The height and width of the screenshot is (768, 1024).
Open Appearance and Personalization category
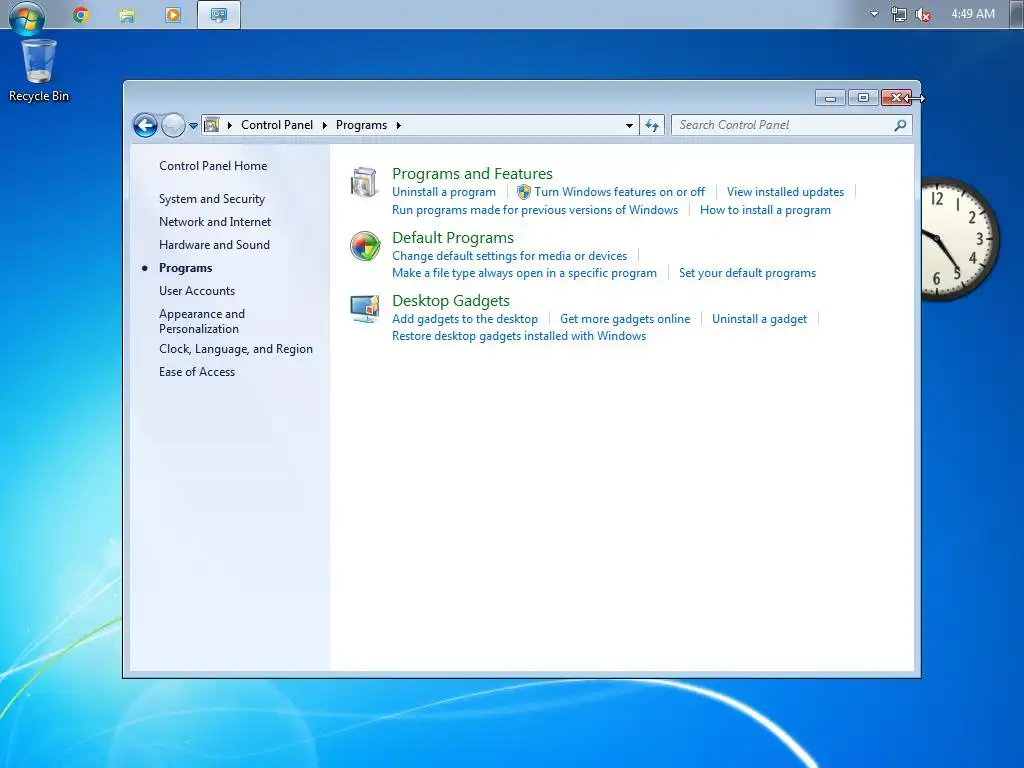click(x=202, y=321)
